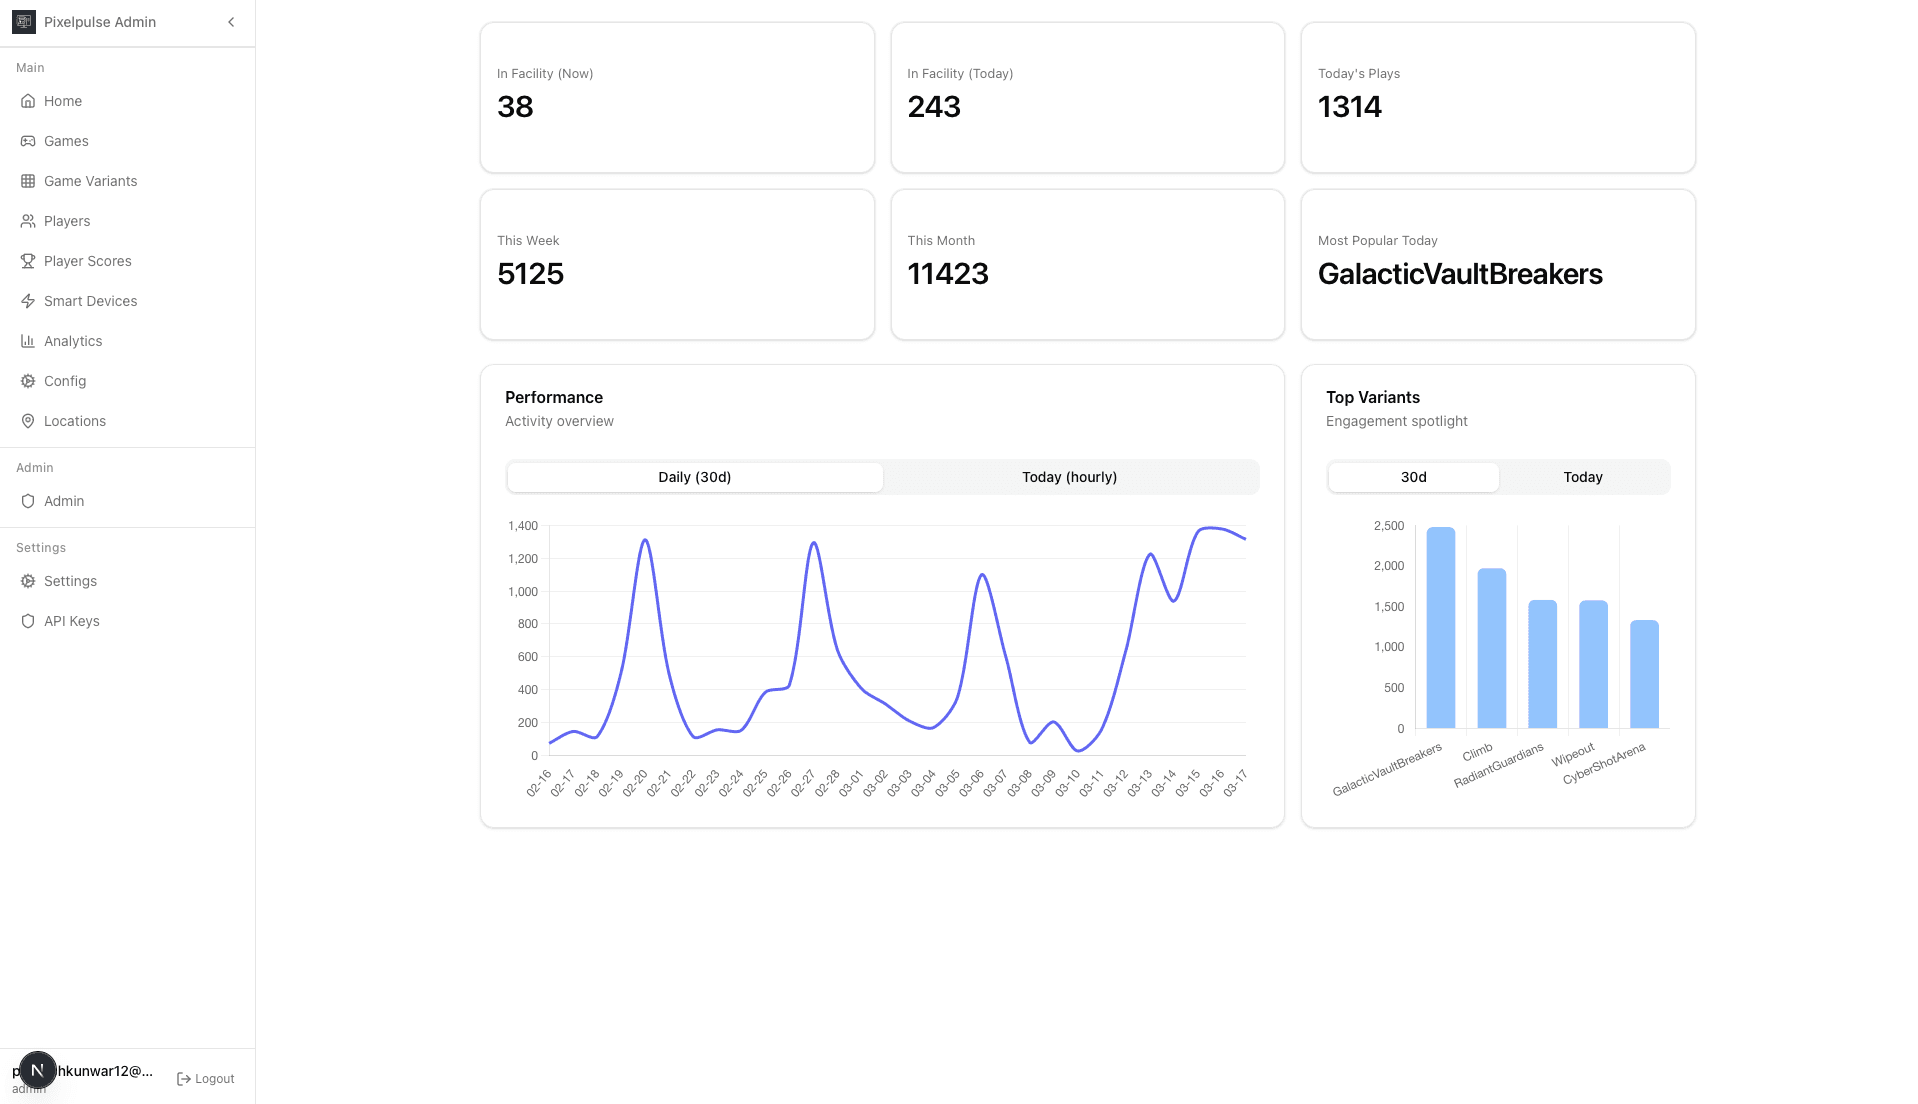Go to the Settings page link
This screenshot has width=1918, height=1104.
(70, 581)
